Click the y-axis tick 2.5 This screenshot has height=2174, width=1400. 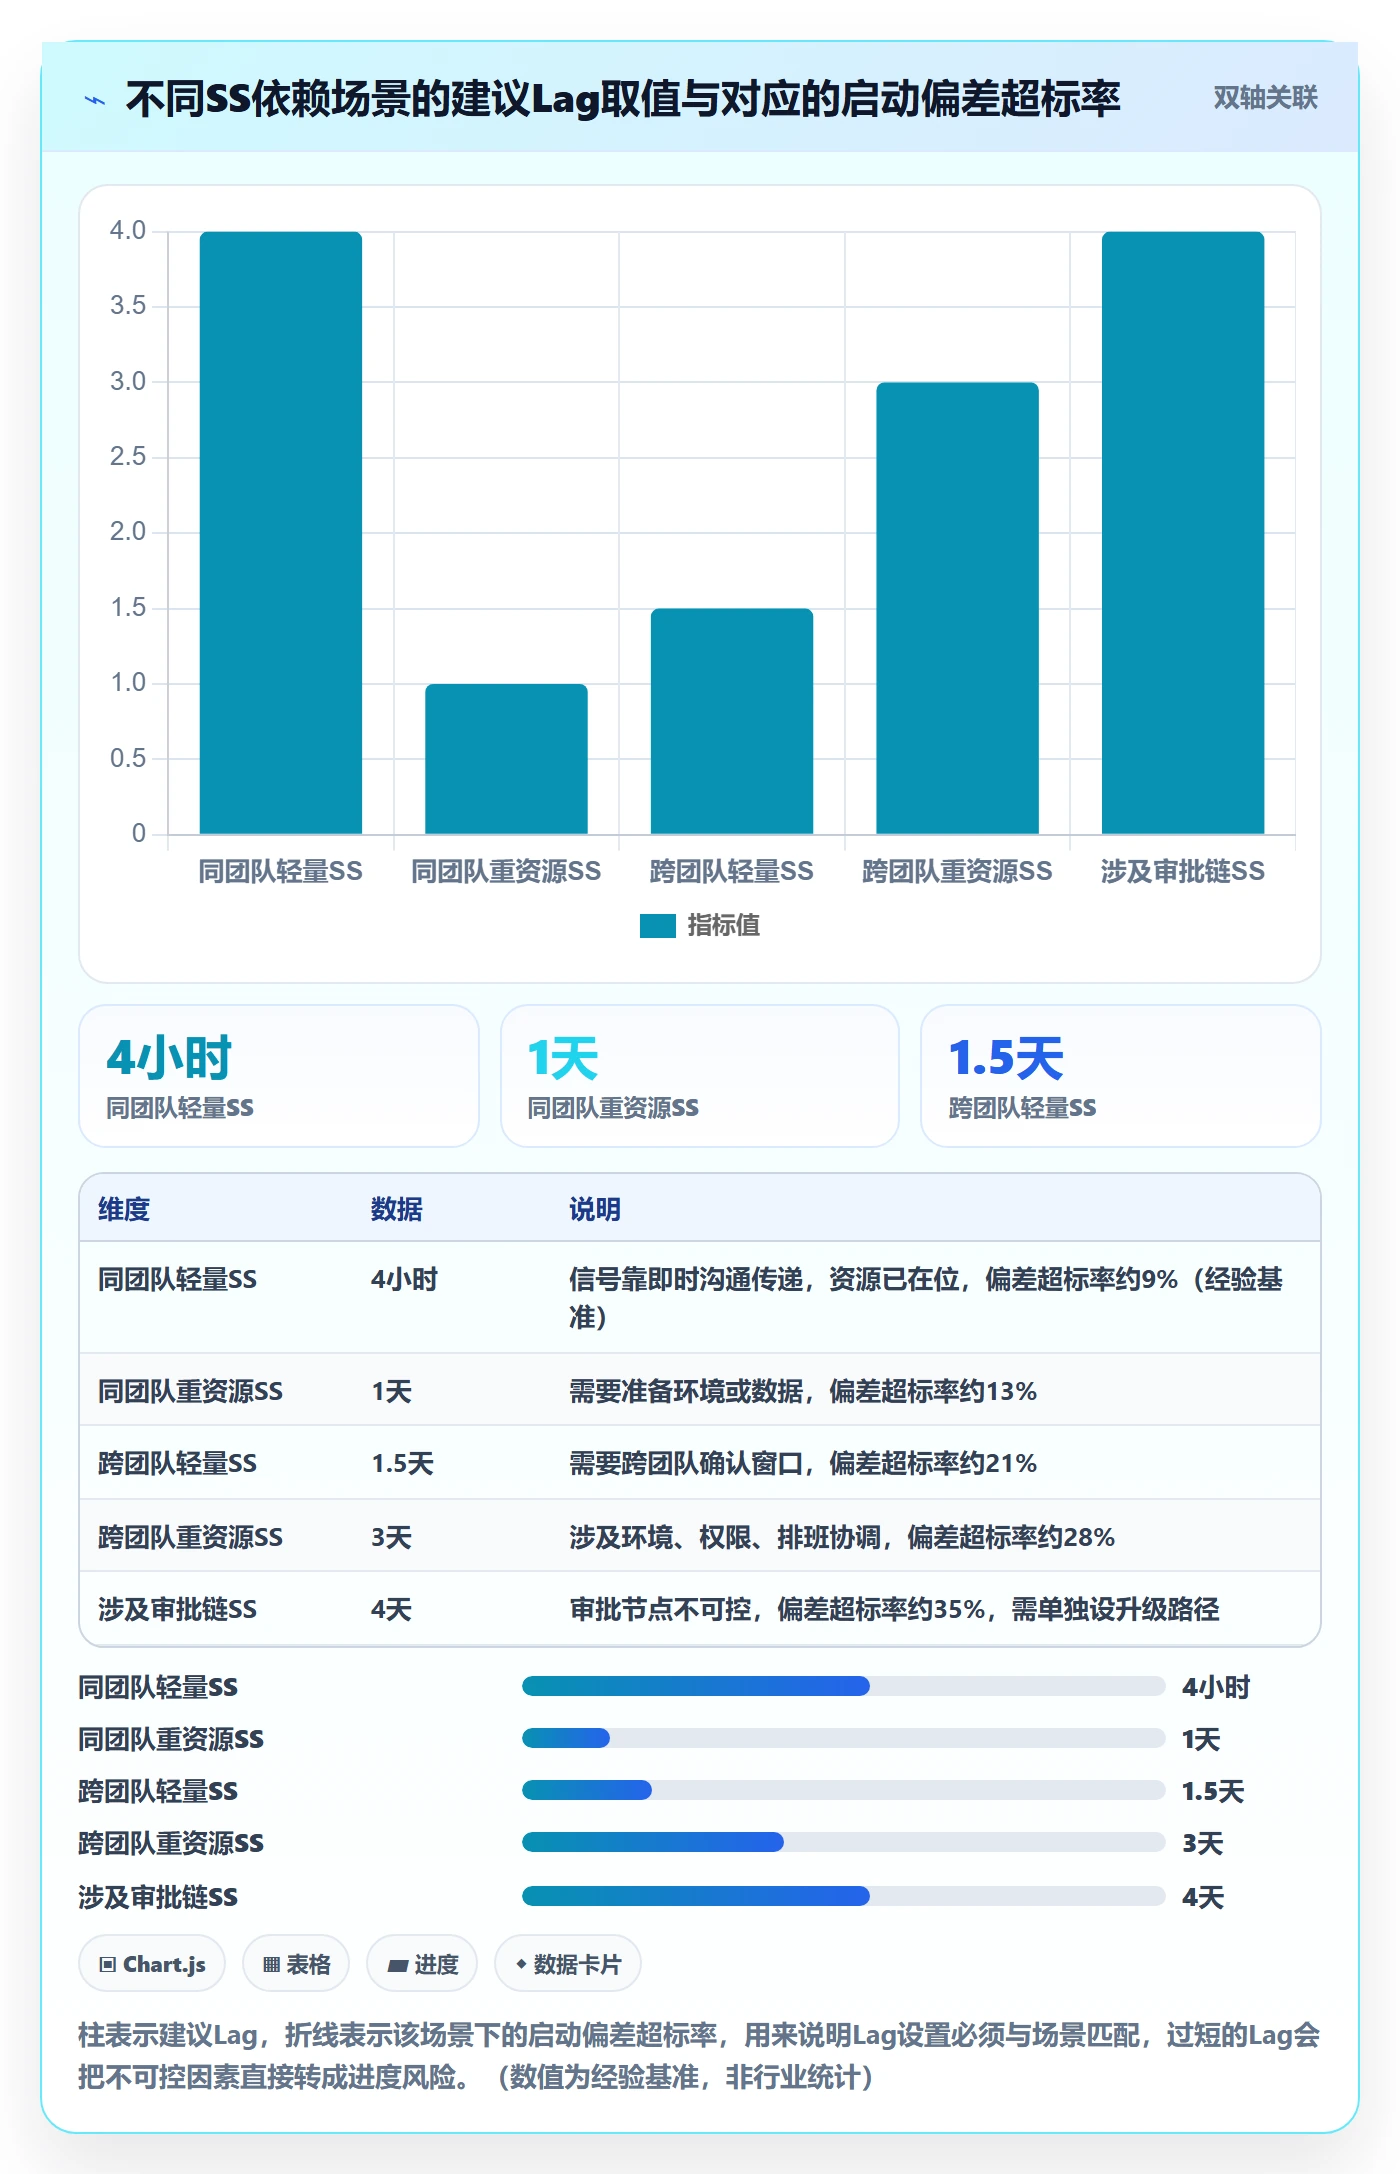(x=128, y=457)
